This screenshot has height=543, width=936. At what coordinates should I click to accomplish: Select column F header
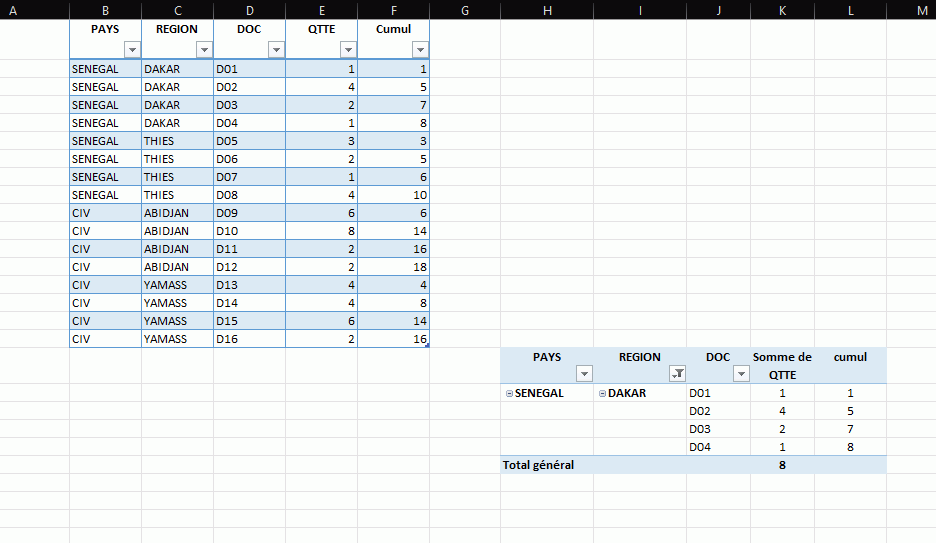tap(393, 10)
